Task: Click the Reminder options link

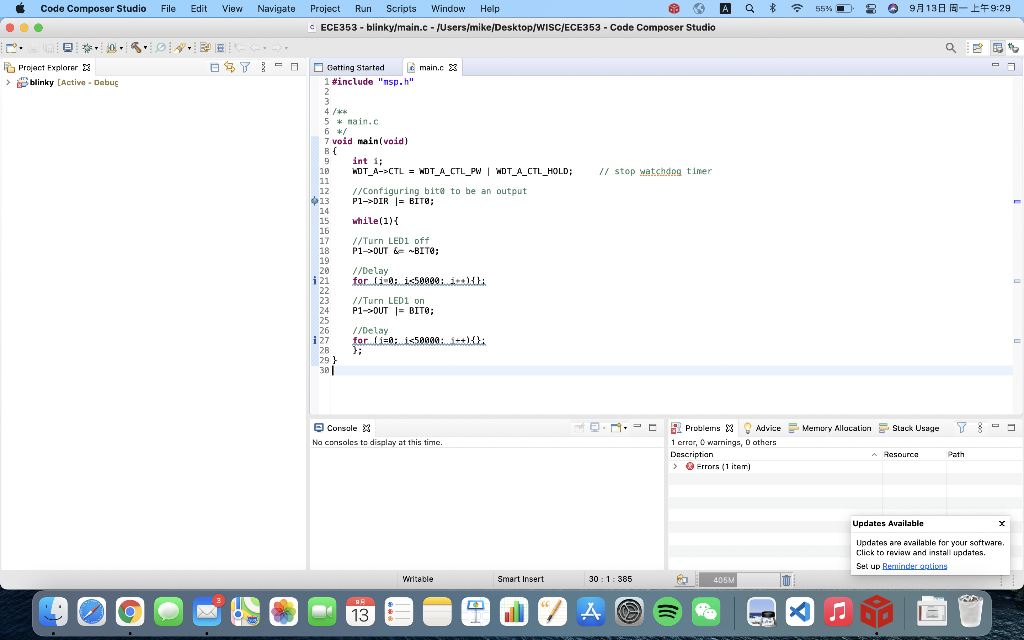Action: pyautogui.click(x=914, y=566)
